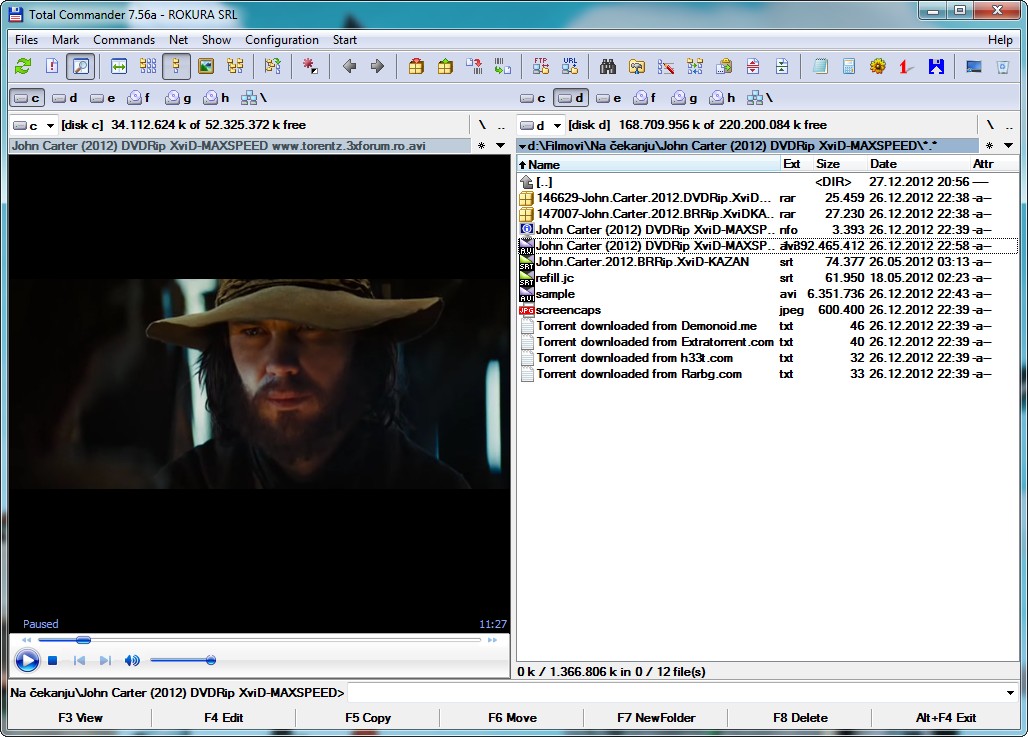Click the right panel favorites asterisk button
Screen dimensions: 1028x737
pyautogui.click(x=989, y=146)
